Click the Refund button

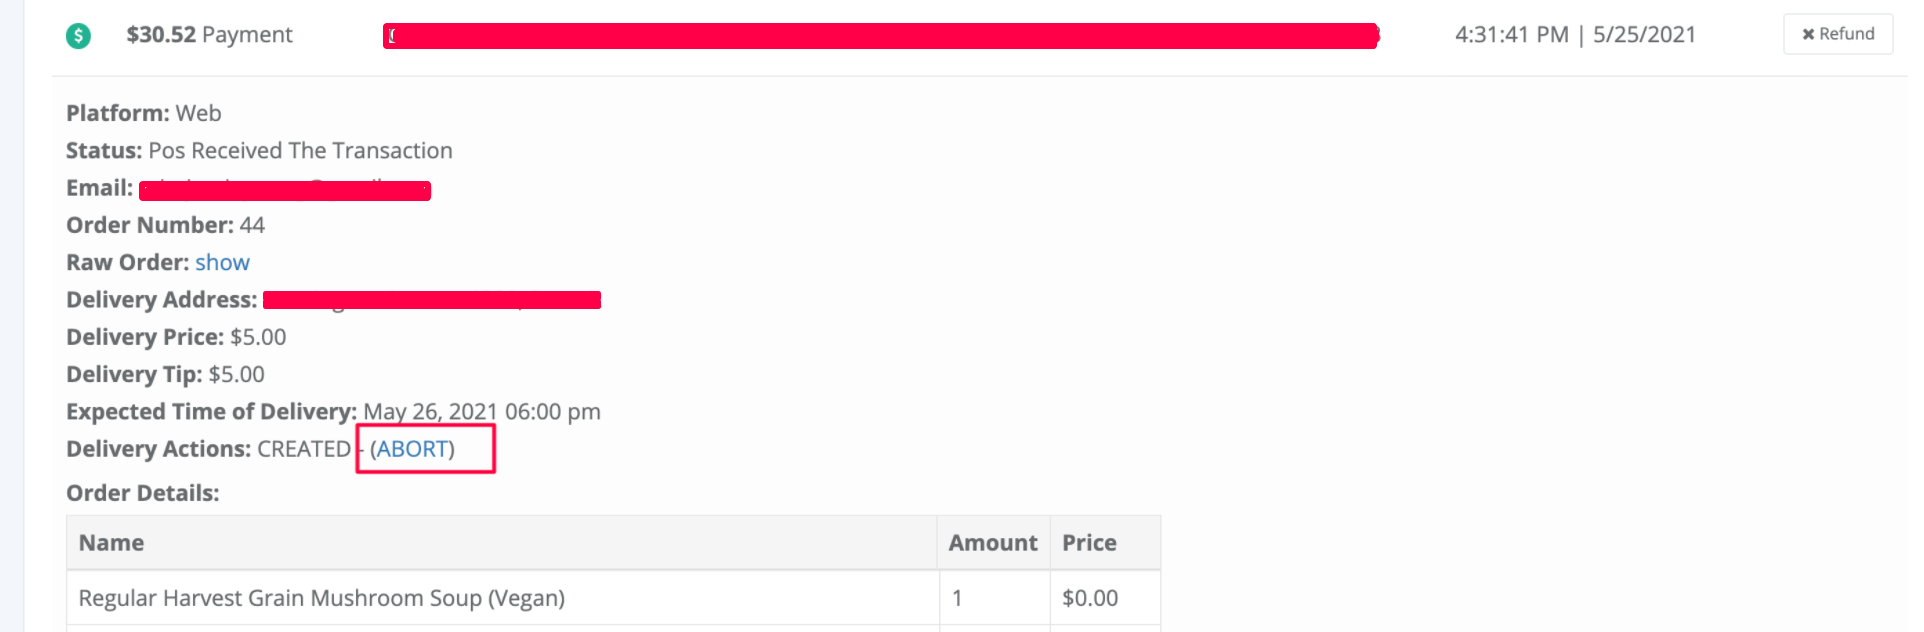click(1838, 34)
